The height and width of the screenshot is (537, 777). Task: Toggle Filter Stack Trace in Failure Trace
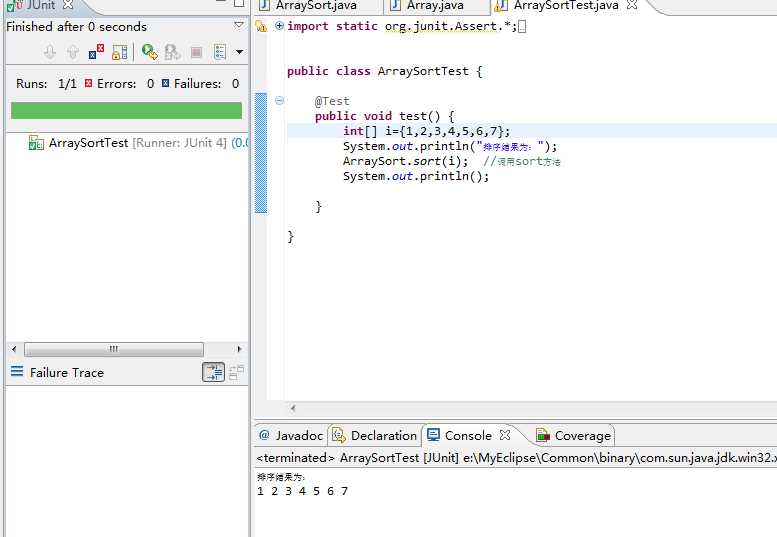214,372
